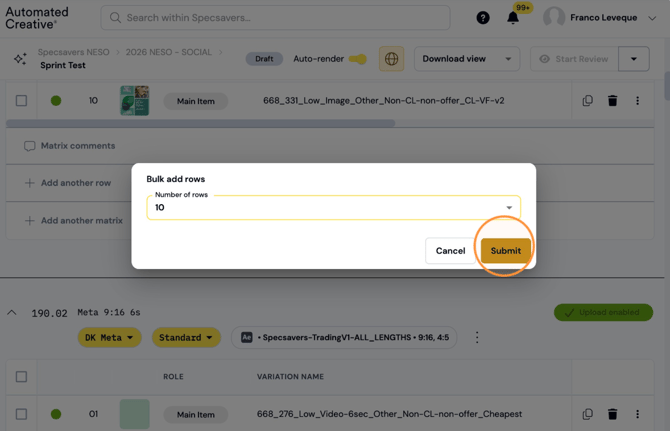The width and height of the screenshot is (670, 431).
Task: Open the notifications bell
Action: tap(513, 18)
